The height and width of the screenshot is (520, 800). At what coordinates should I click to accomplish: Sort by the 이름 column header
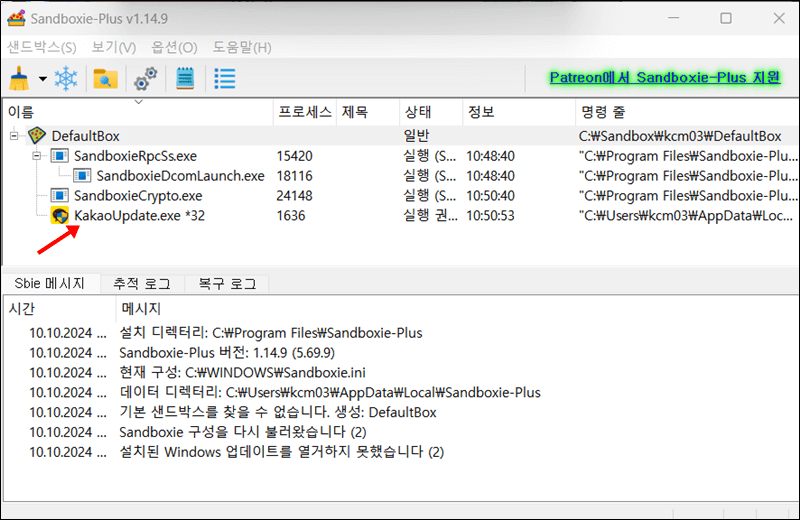(138, 112)
